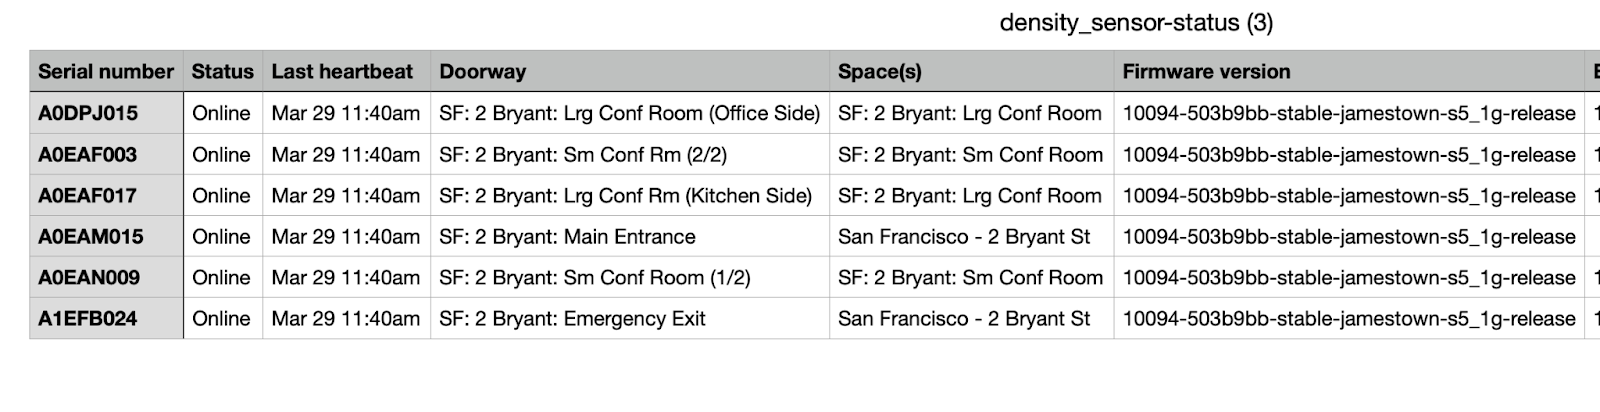
Task: Select the Status column header
Action: pyautogui.click(x=223, y=71)
